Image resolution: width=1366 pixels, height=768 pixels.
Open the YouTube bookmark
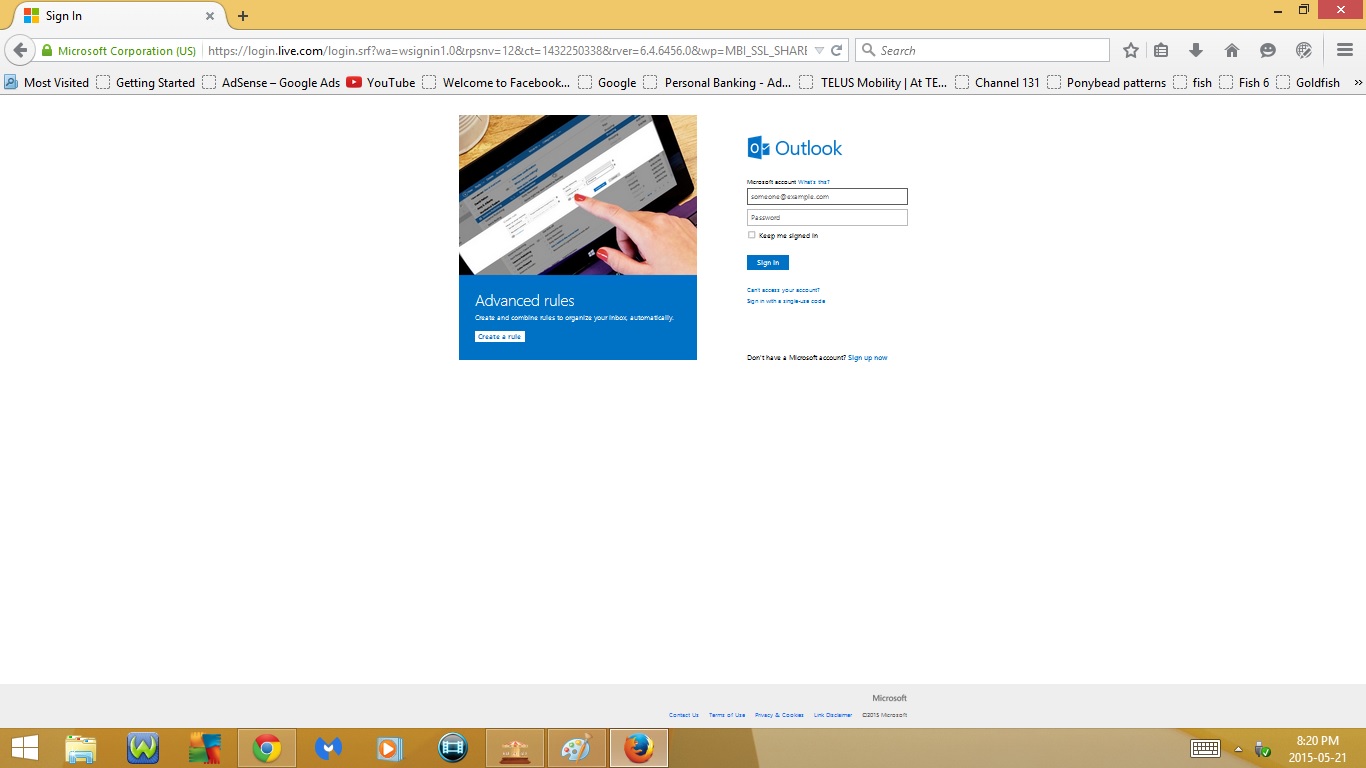pyautogui.click(x=381, y=83)
